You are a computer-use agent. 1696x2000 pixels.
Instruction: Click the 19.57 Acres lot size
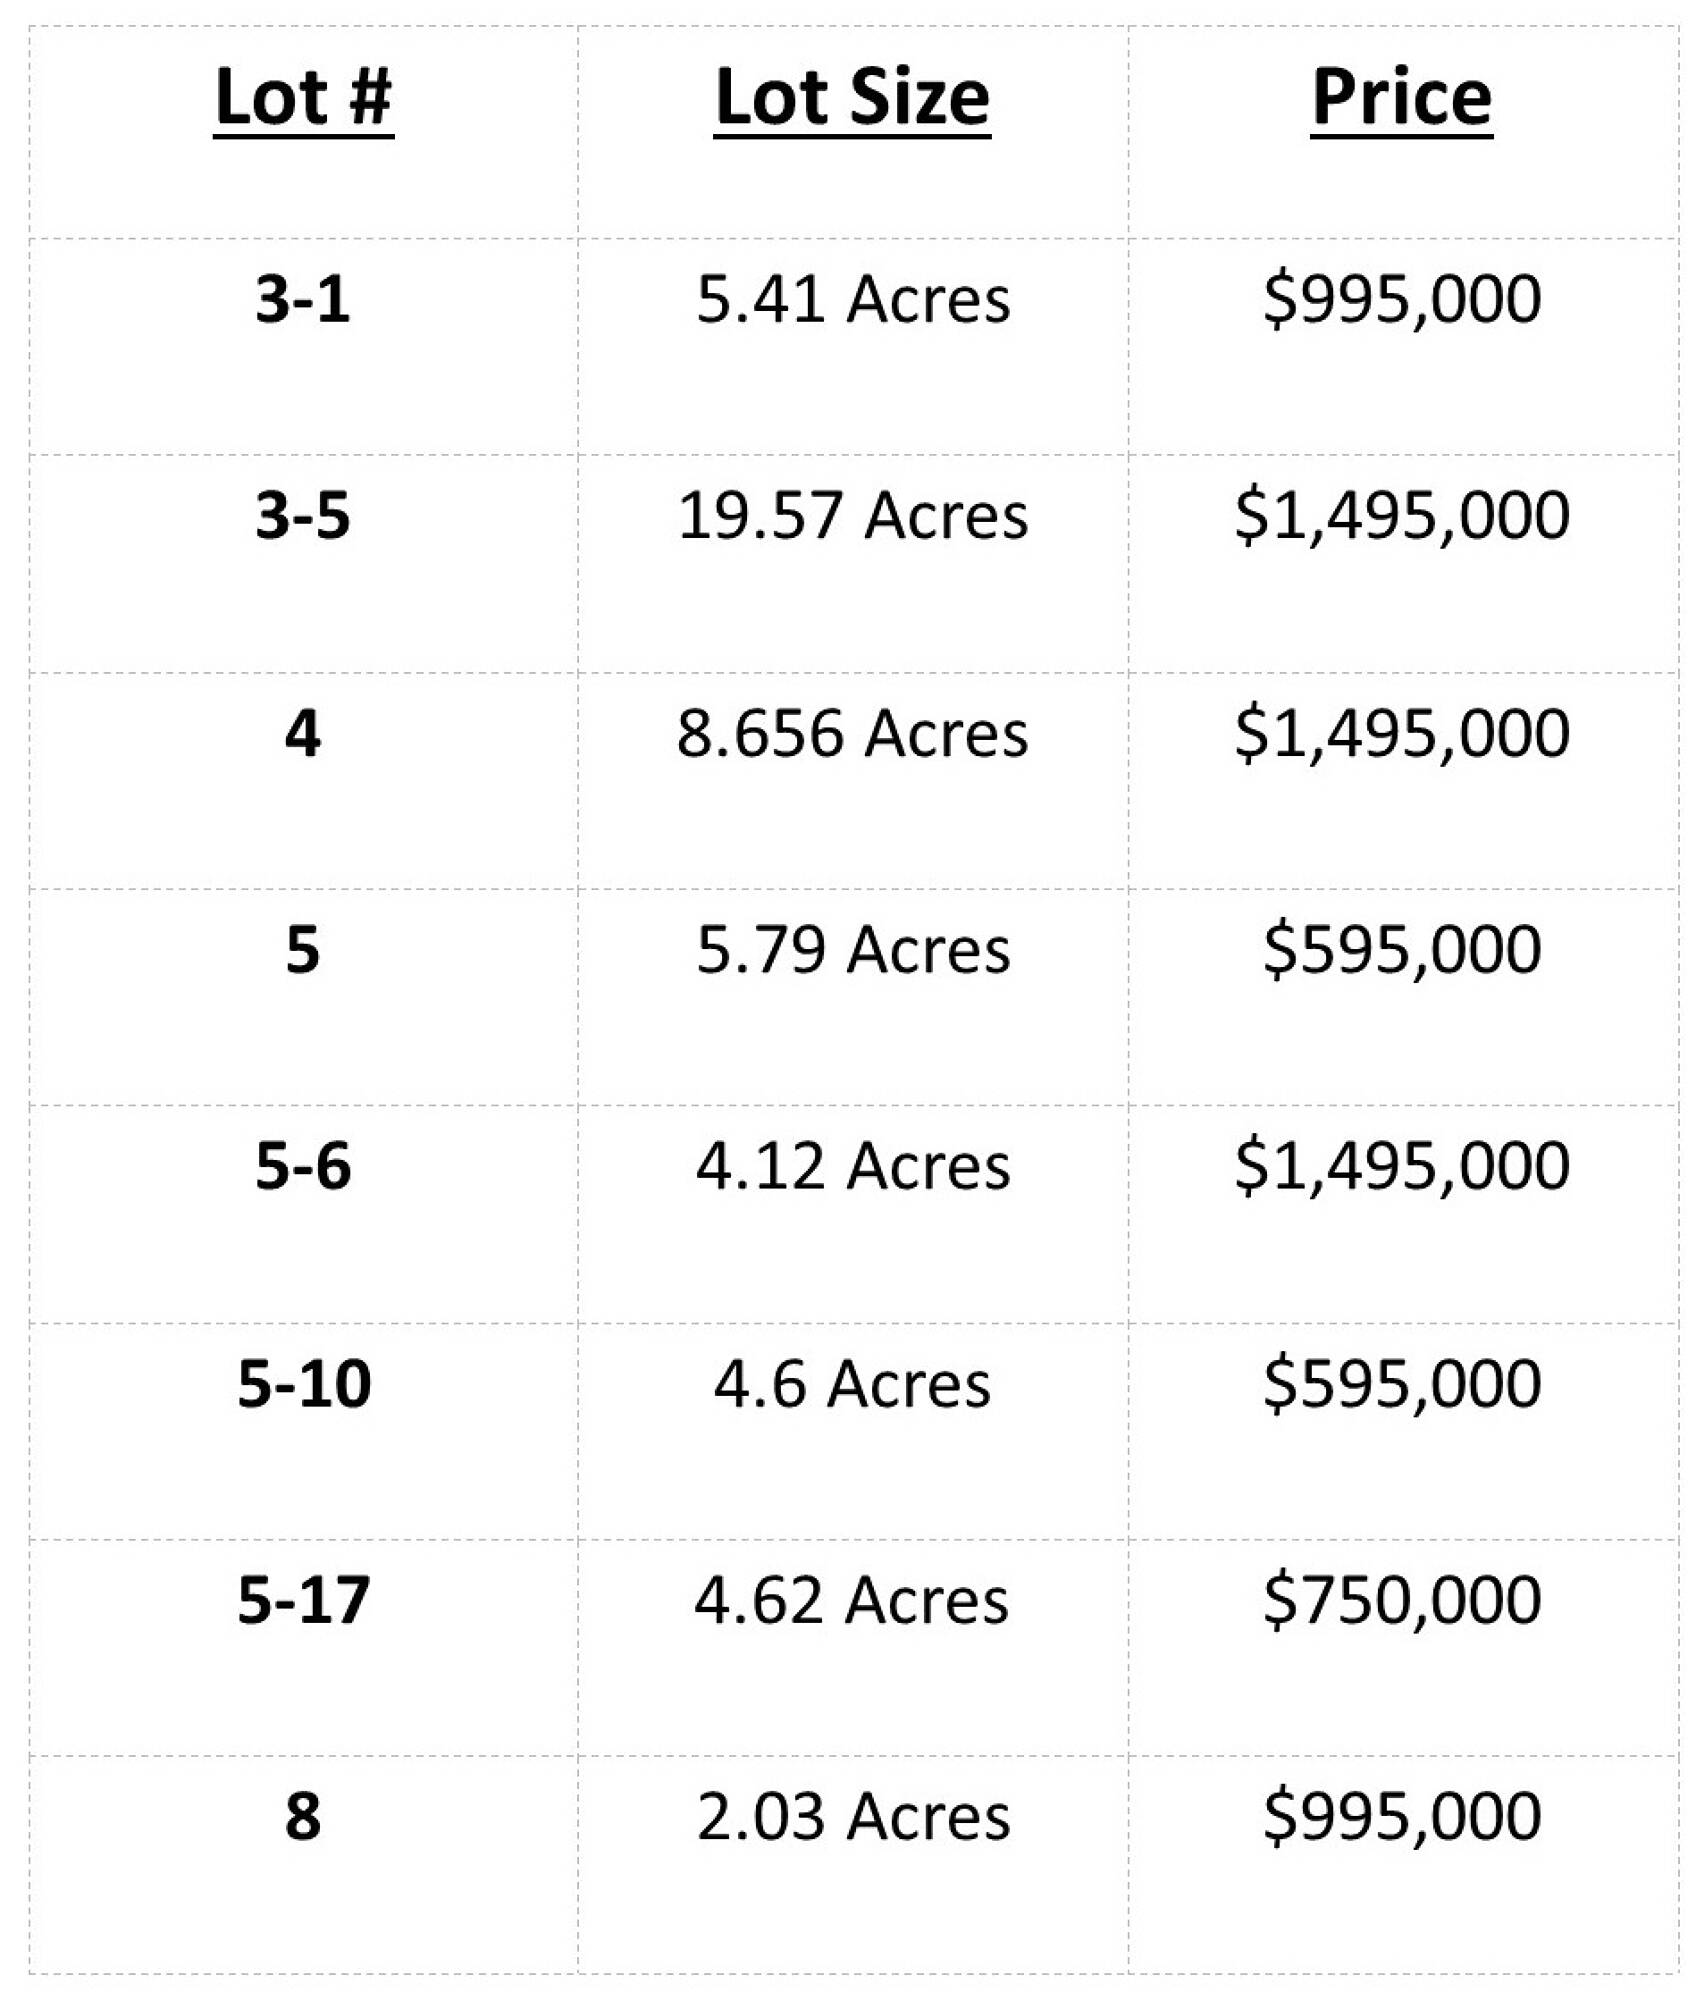tap(852, 516)
